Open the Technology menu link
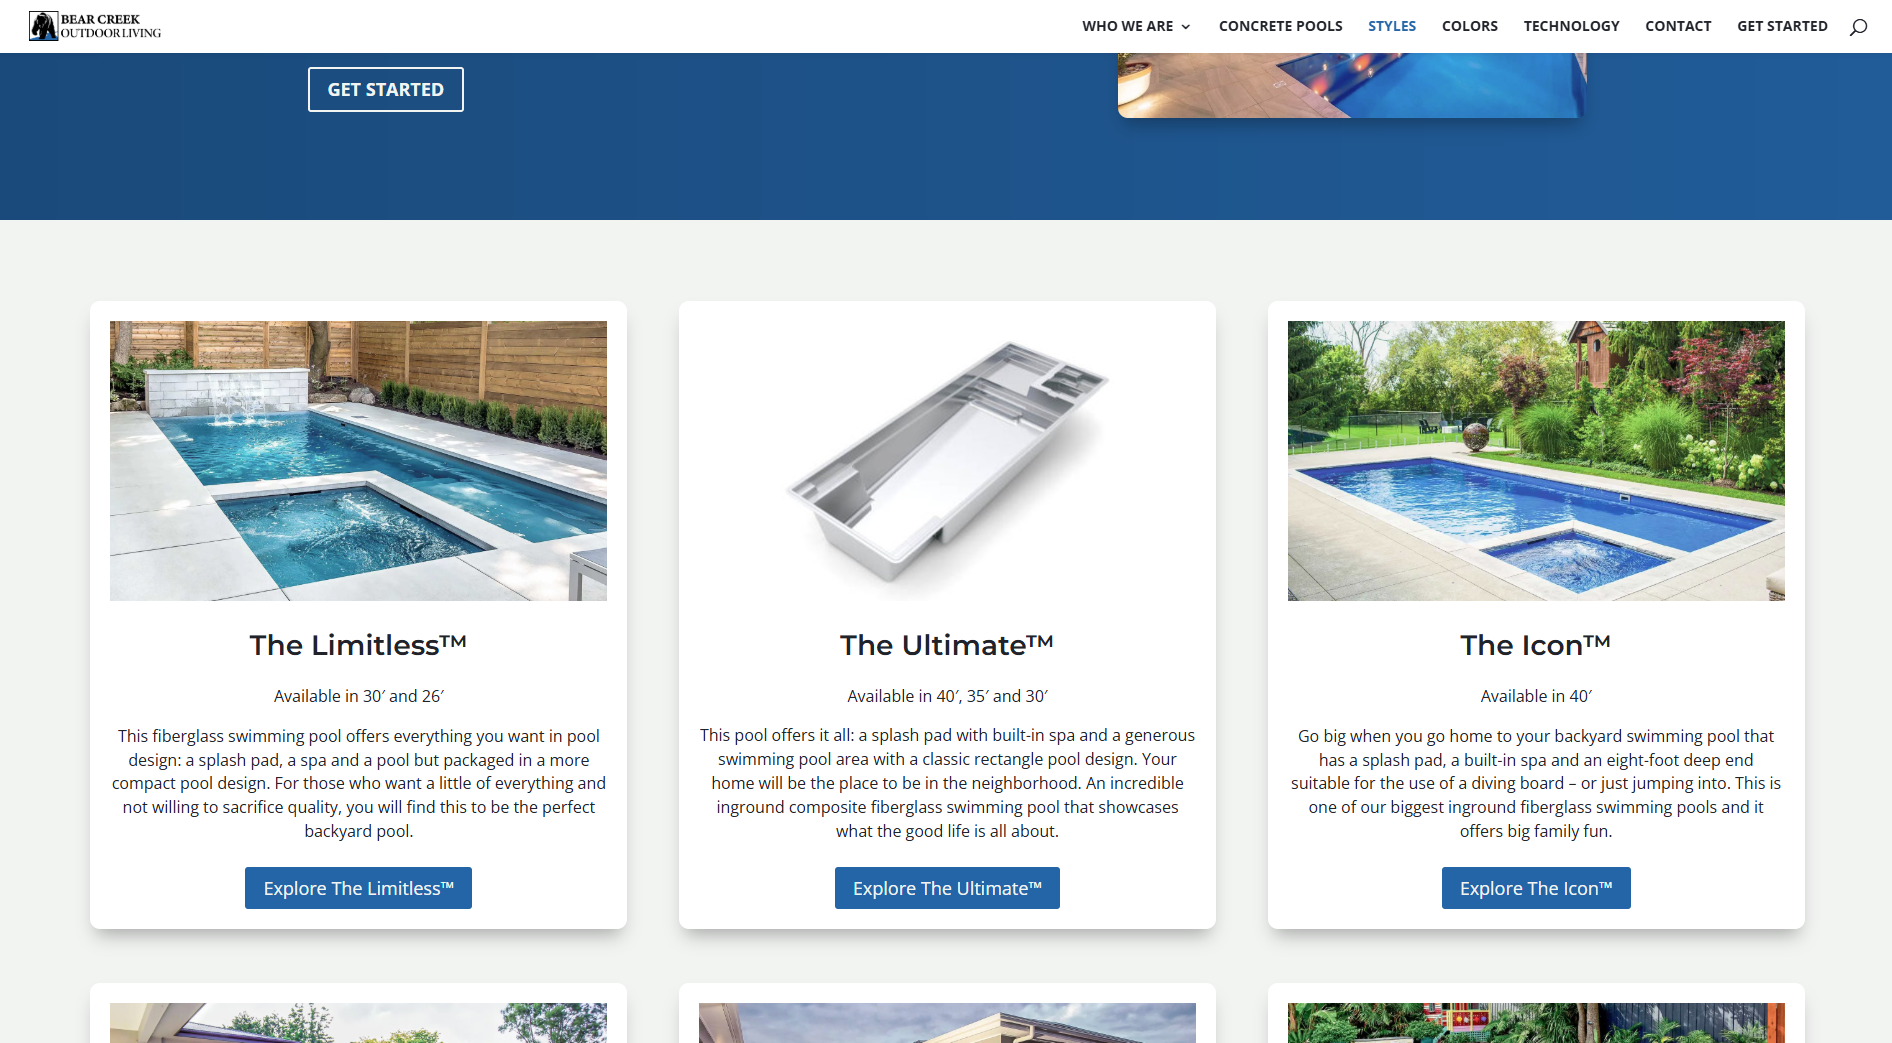The image size is (1892, 1043). coord(1571,26)
